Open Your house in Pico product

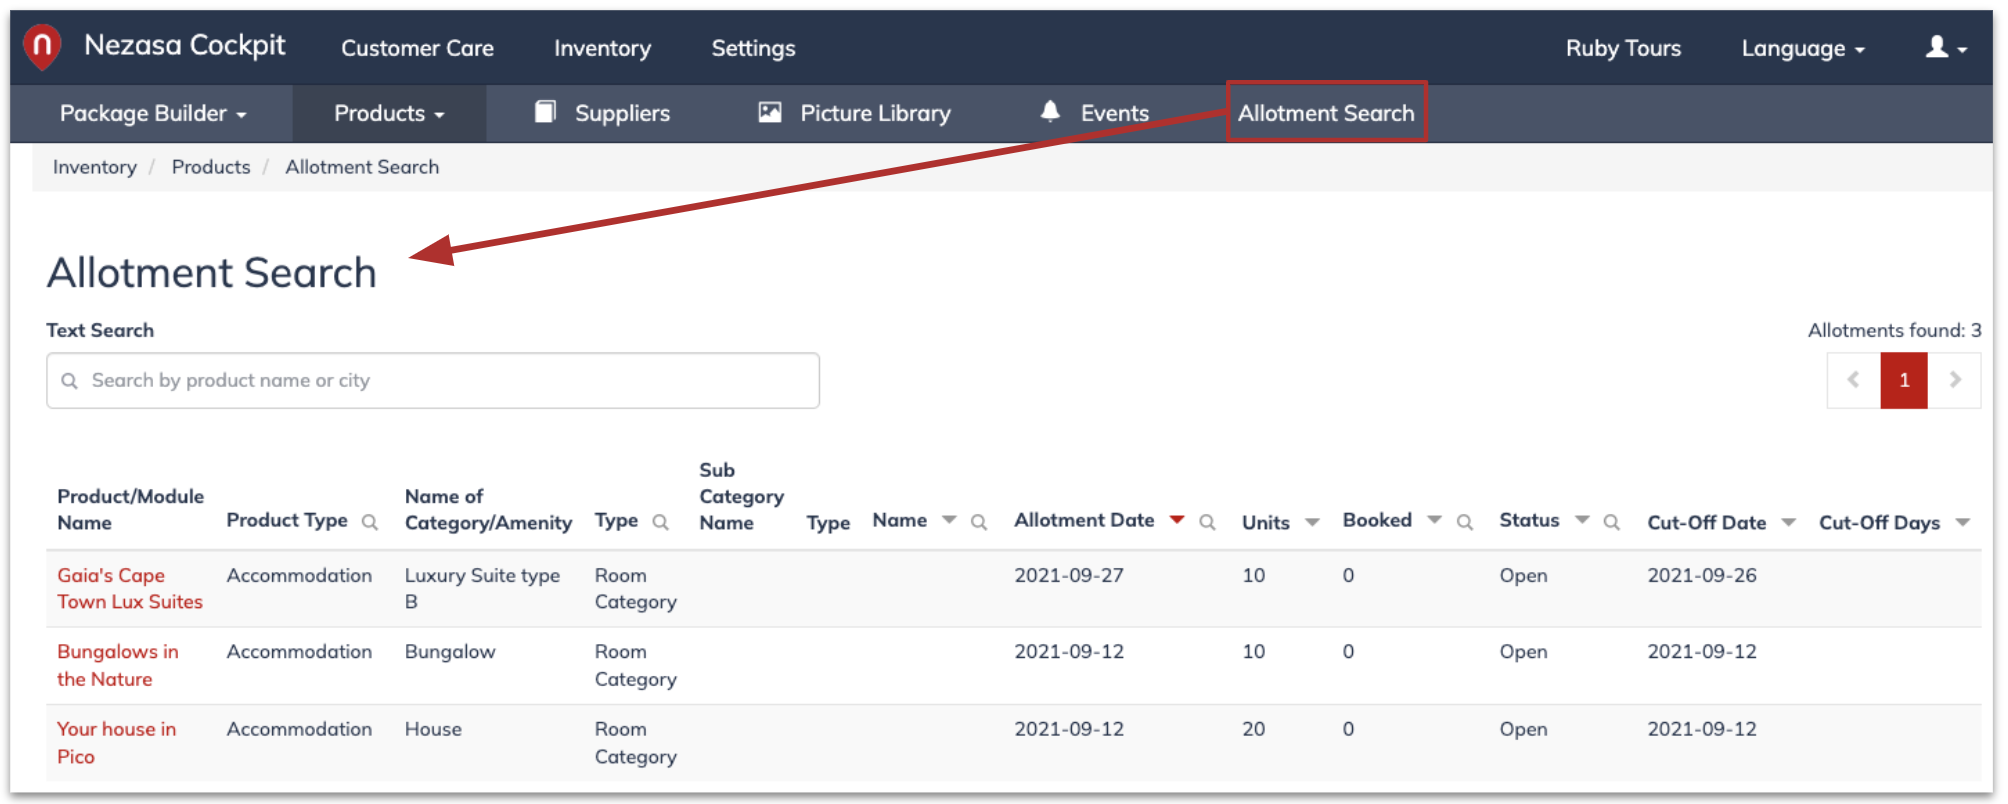click(116, 743)
